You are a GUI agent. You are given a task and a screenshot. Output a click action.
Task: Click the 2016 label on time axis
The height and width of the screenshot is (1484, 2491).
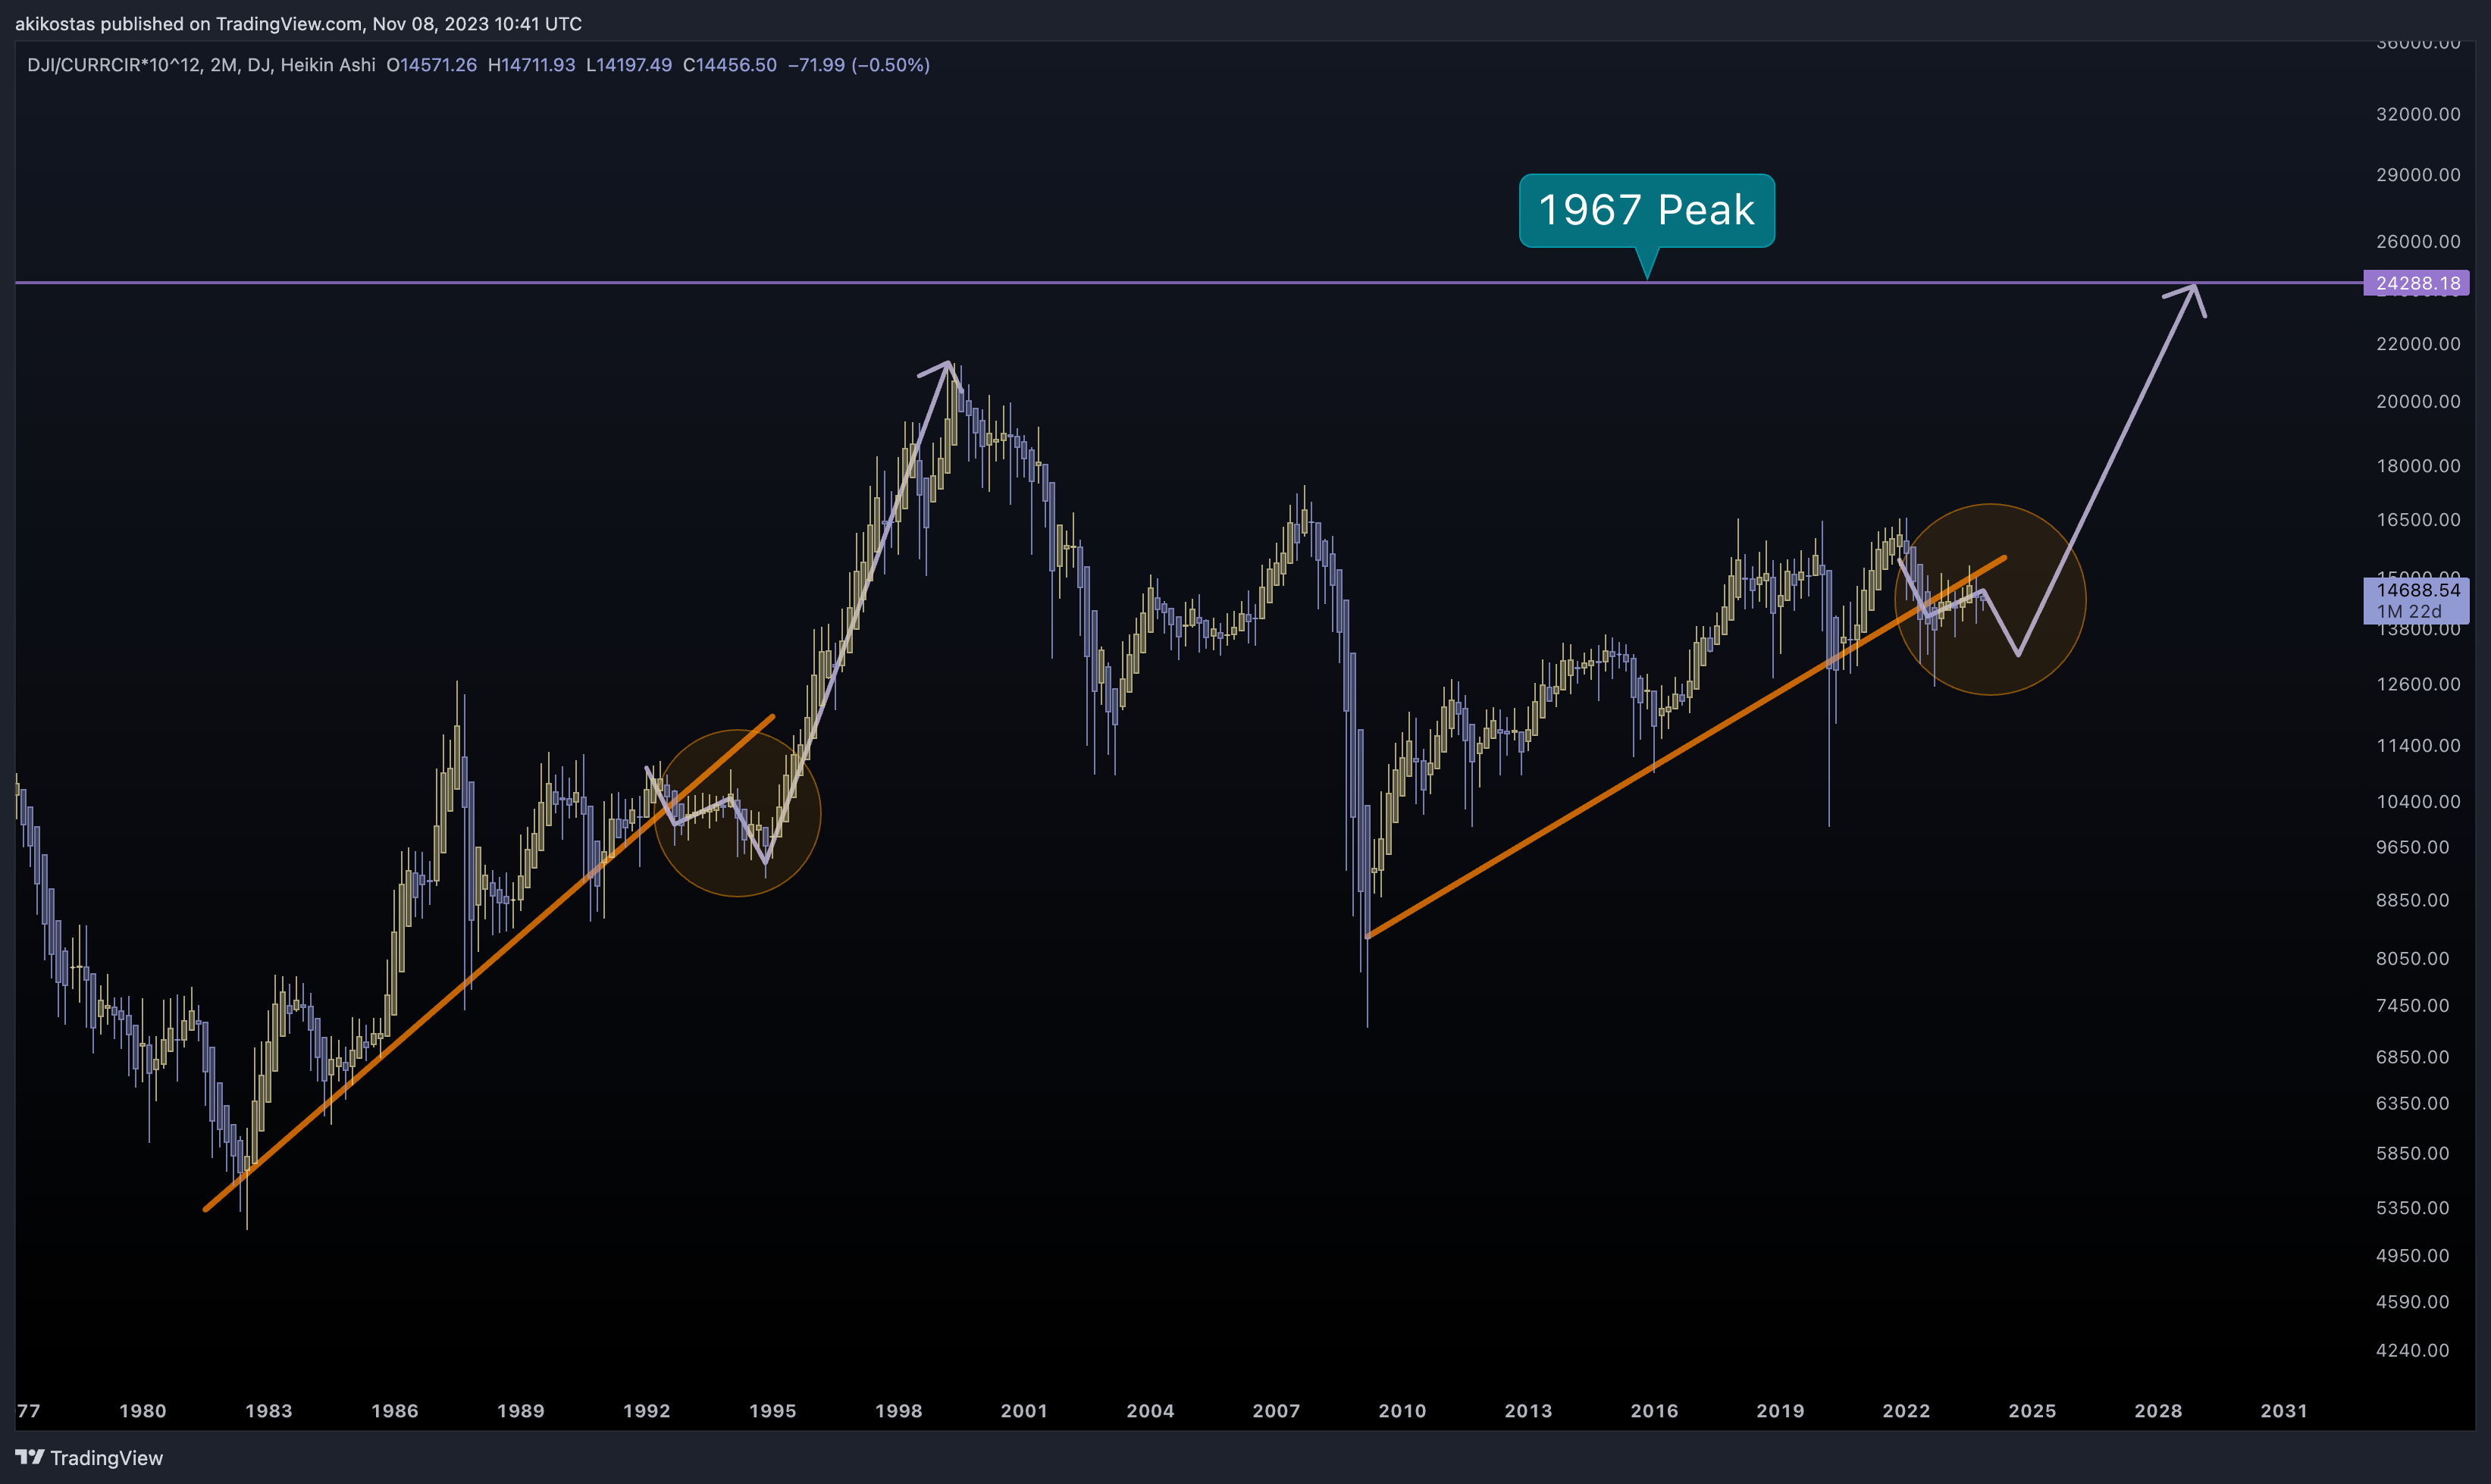pyautogui.click(x=1655, y=1411)
